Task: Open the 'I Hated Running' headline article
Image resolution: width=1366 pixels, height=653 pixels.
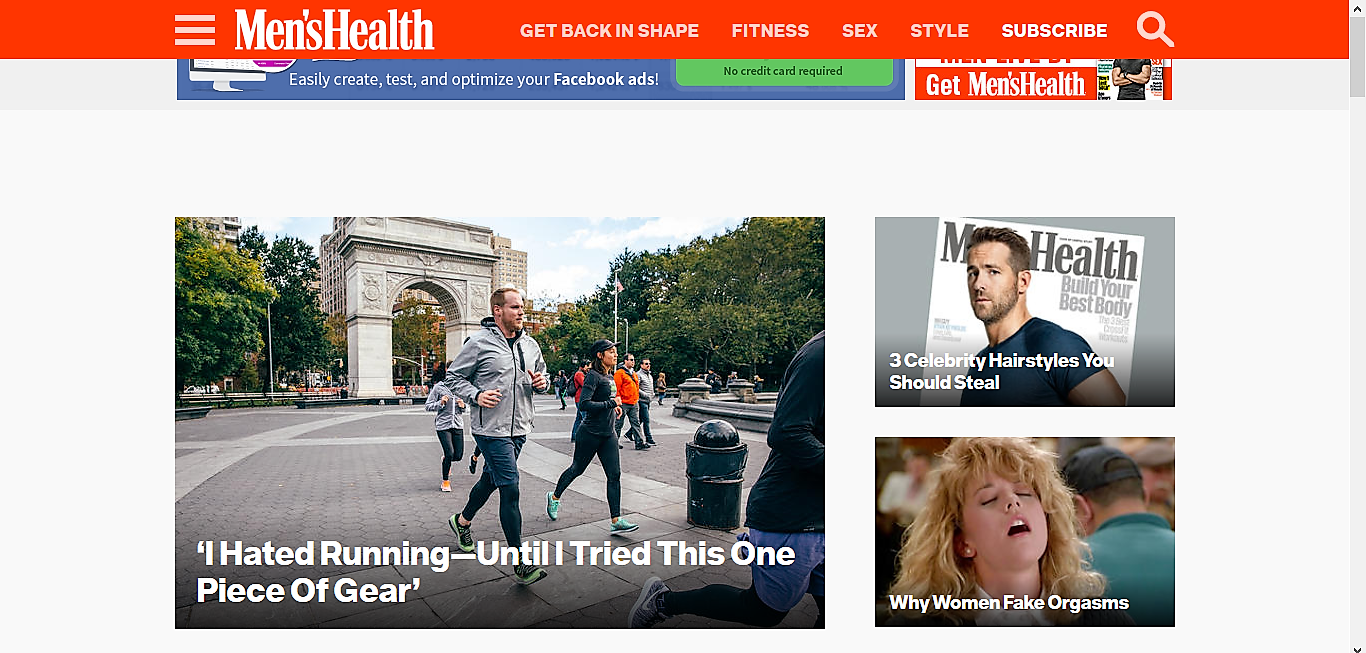Action: click(x=496, y=572)
